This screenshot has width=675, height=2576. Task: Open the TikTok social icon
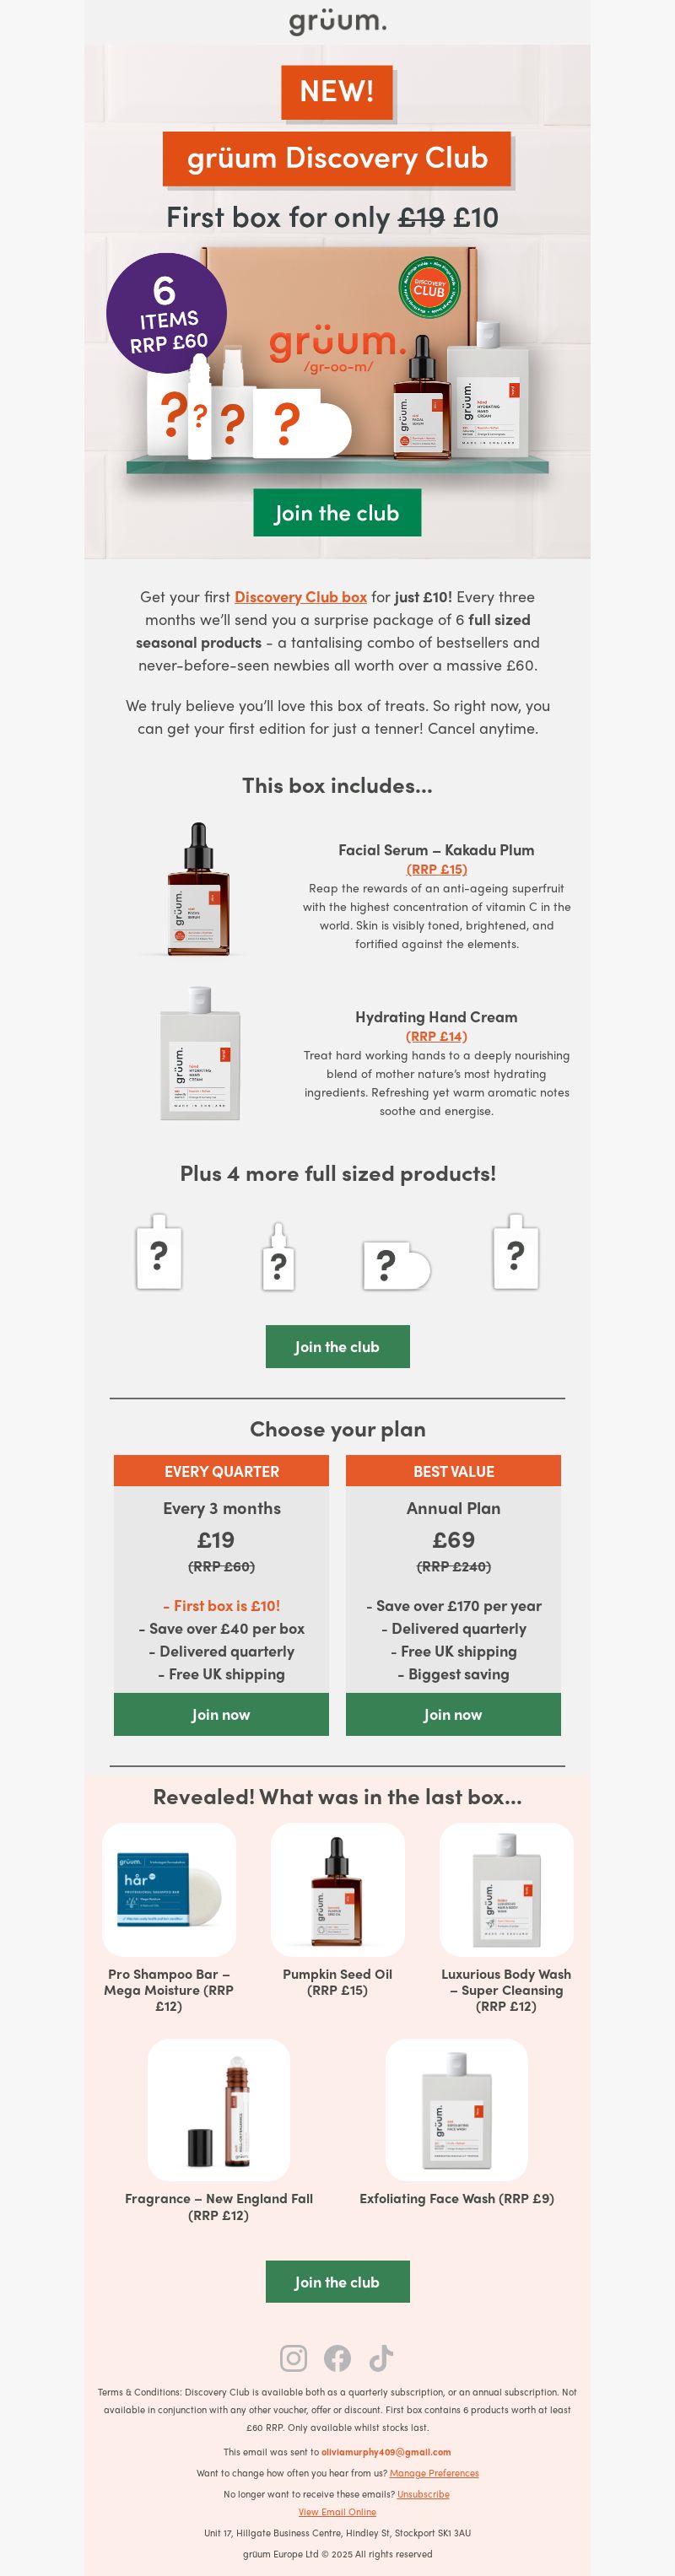click(381, 2358)
